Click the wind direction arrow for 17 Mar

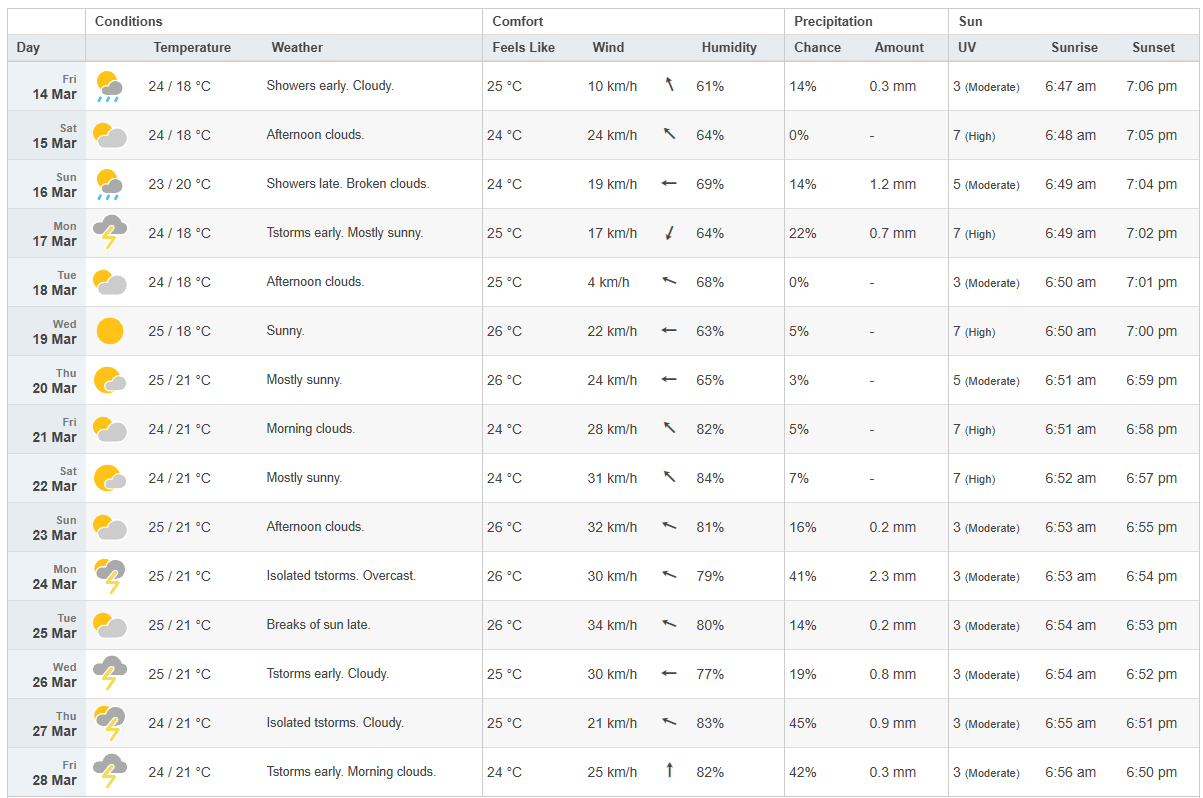point(670,233)
